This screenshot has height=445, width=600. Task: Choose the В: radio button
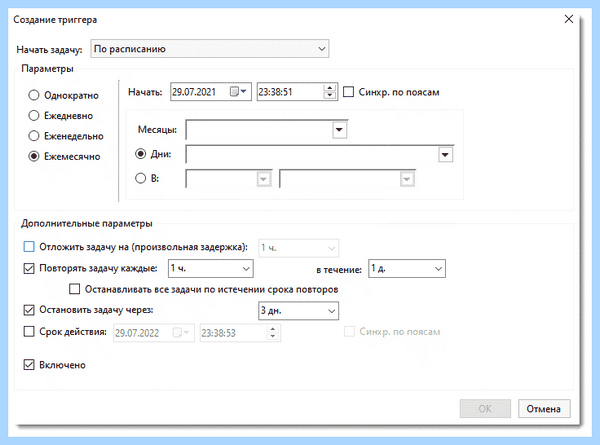(x=140, y=178)
